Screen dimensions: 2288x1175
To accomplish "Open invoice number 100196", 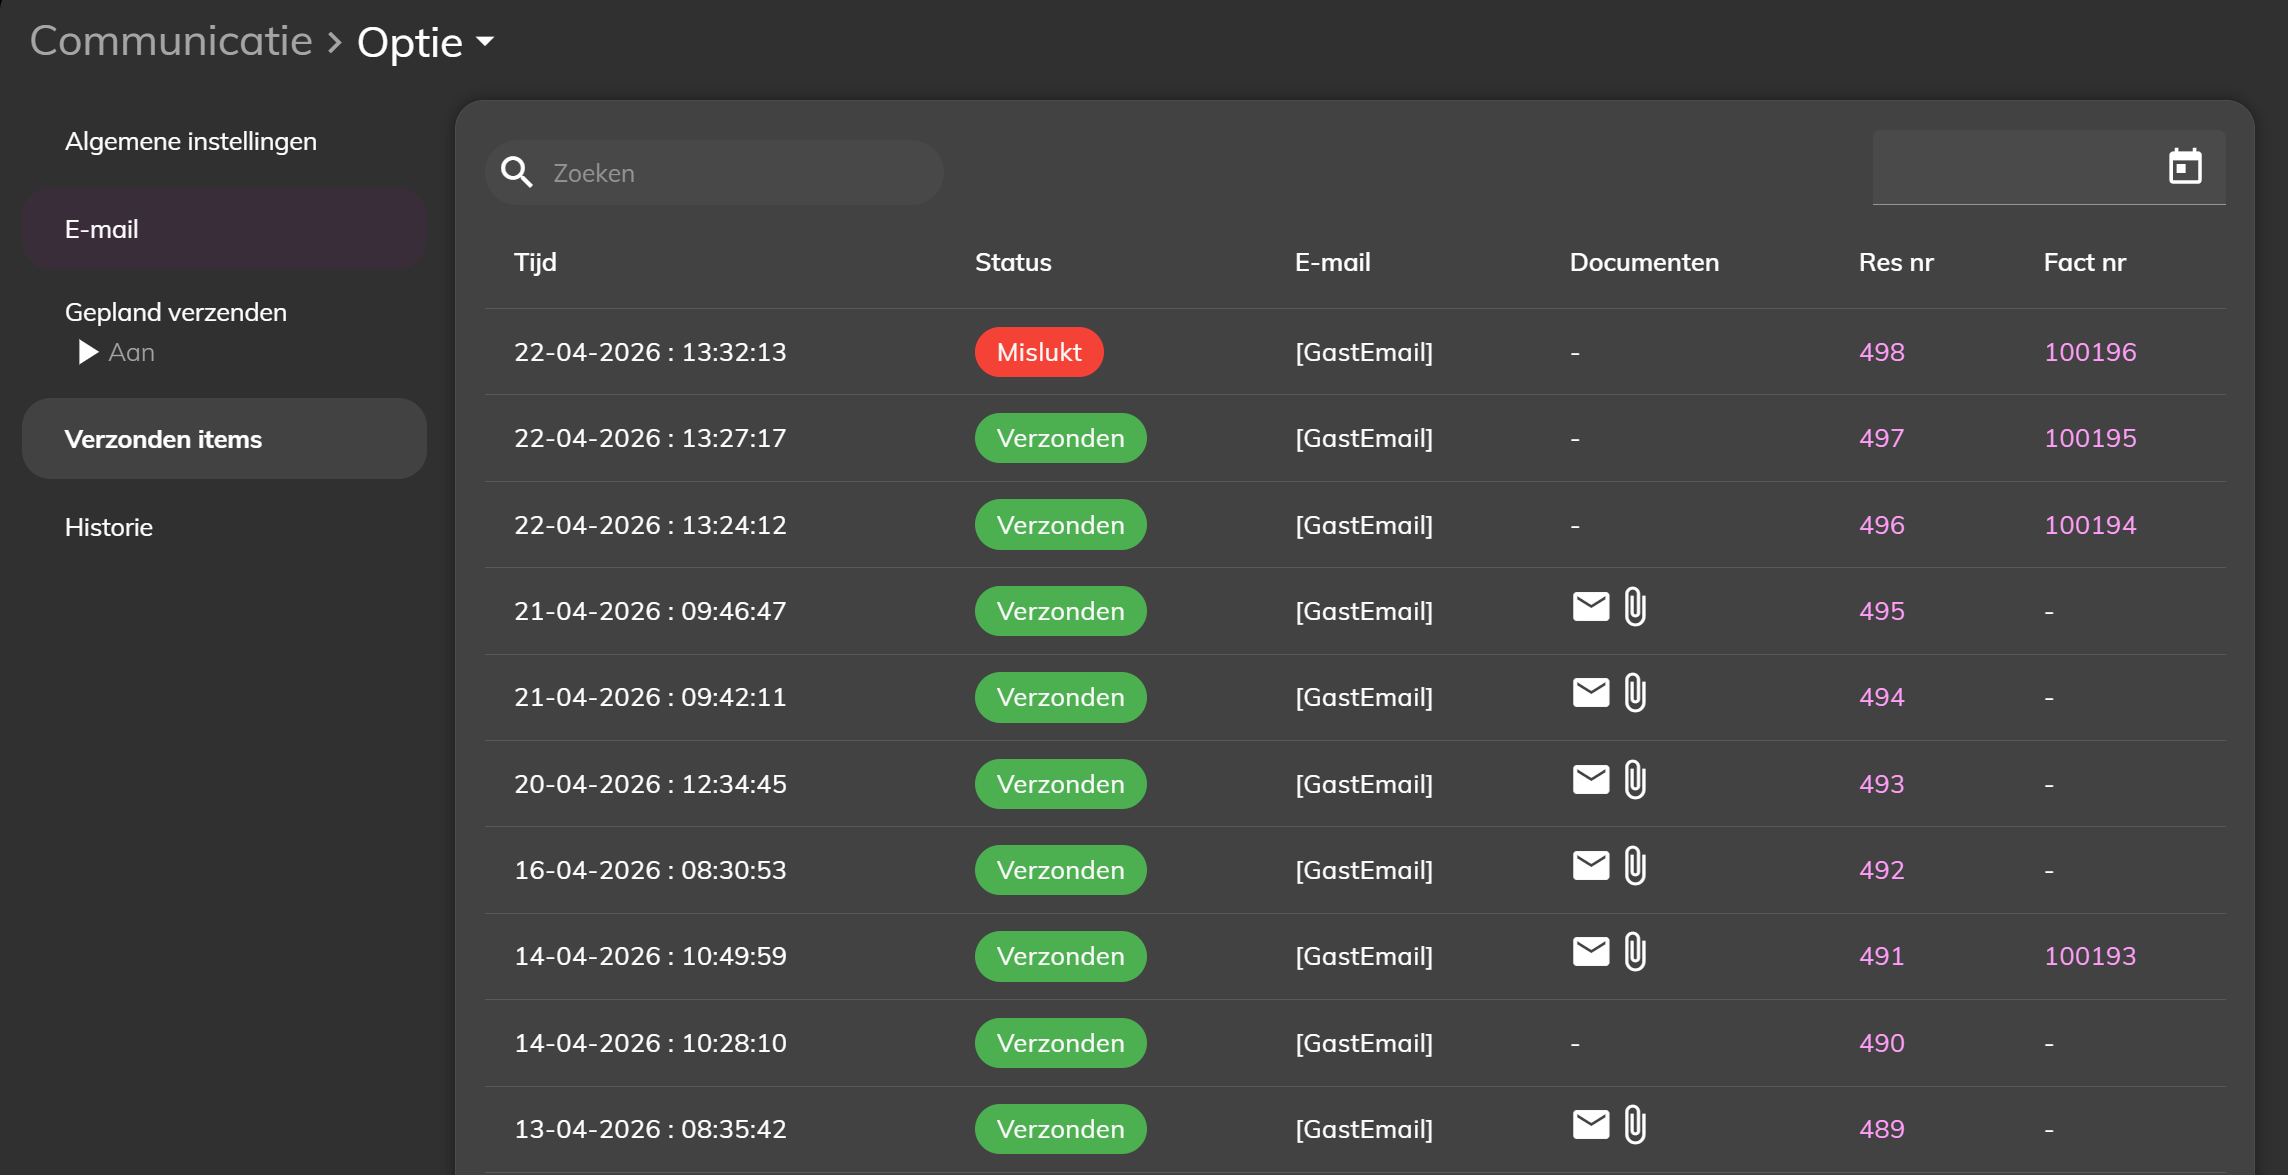I will (x=2090, y=352).
